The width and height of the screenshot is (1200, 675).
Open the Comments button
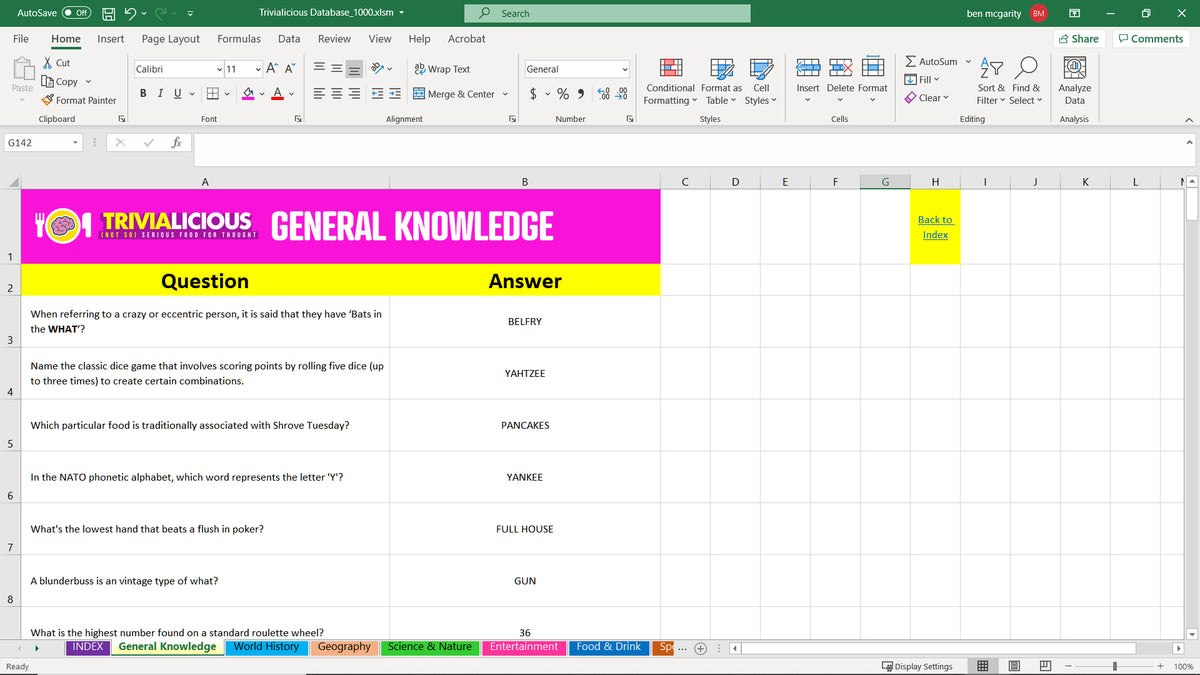[1150, 39]
